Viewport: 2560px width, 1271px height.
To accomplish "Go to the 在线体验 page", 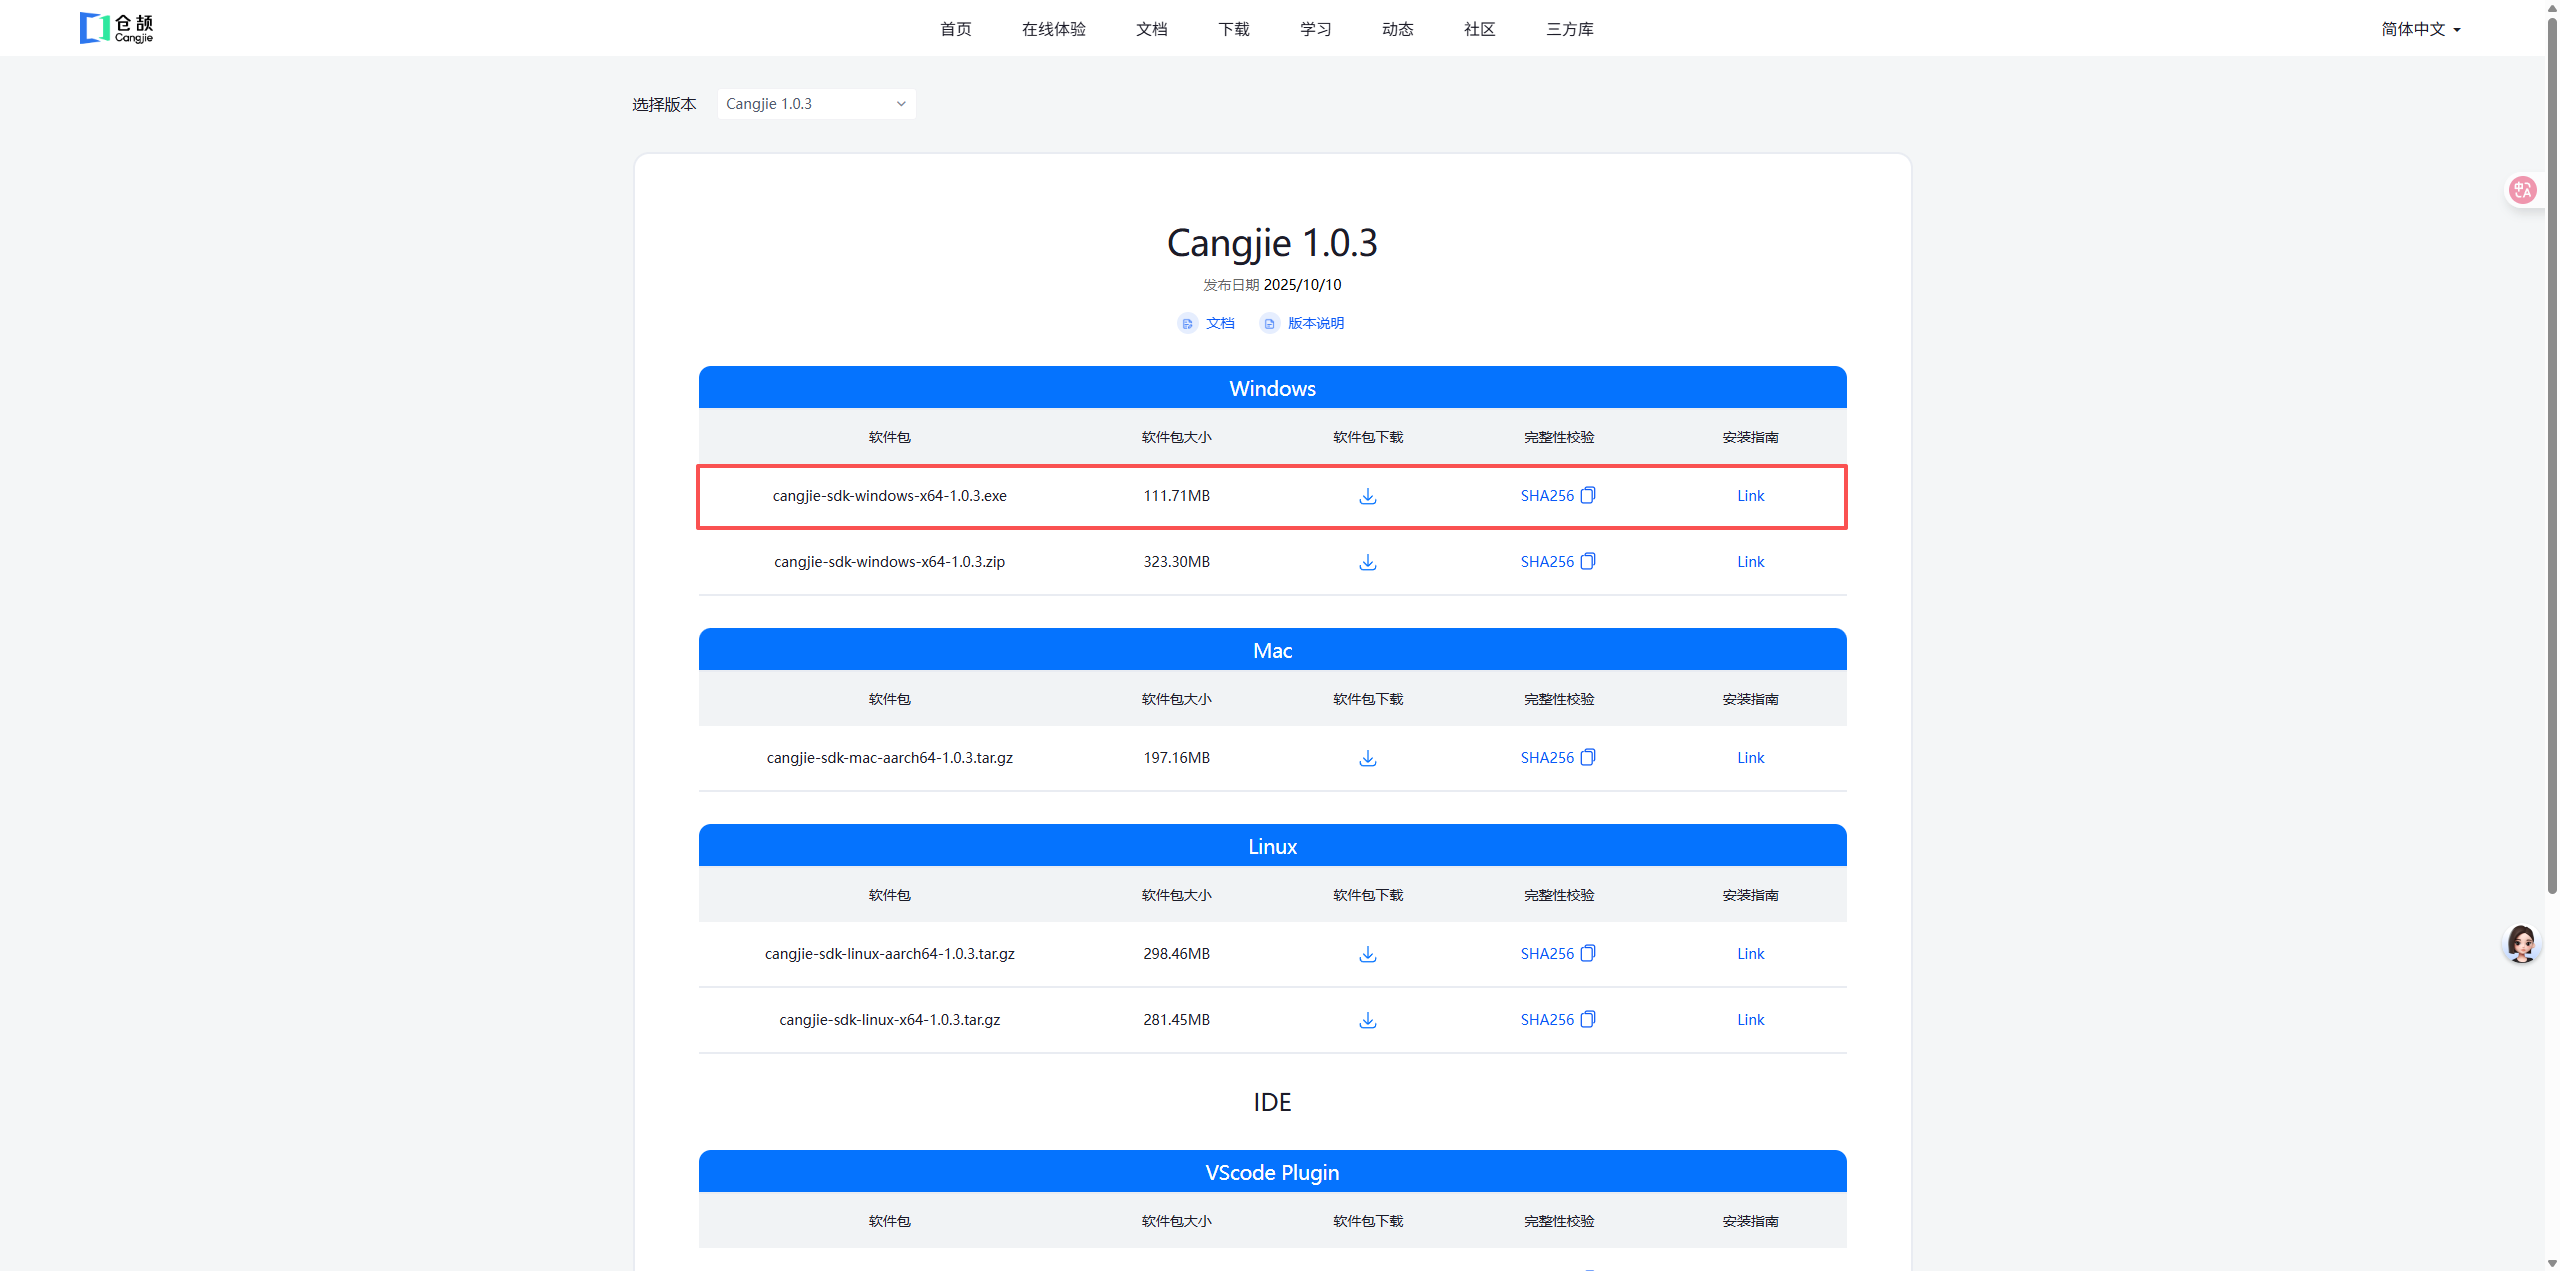I will [1053, 29].
